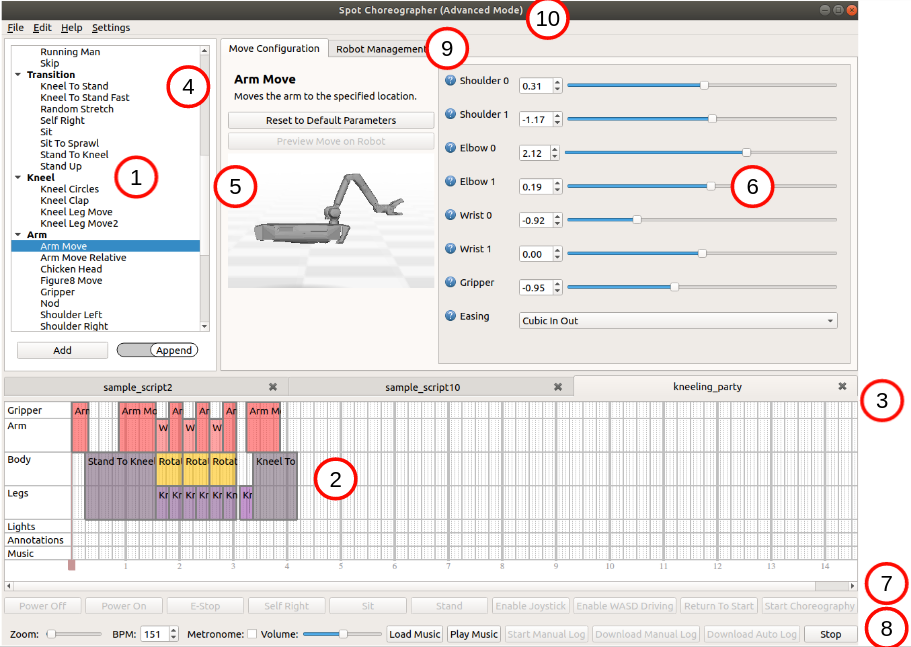Viewport: 911px width, 647px height.
Task: Switch to the Move Configuration tab
Action: [x=274, y=48]
